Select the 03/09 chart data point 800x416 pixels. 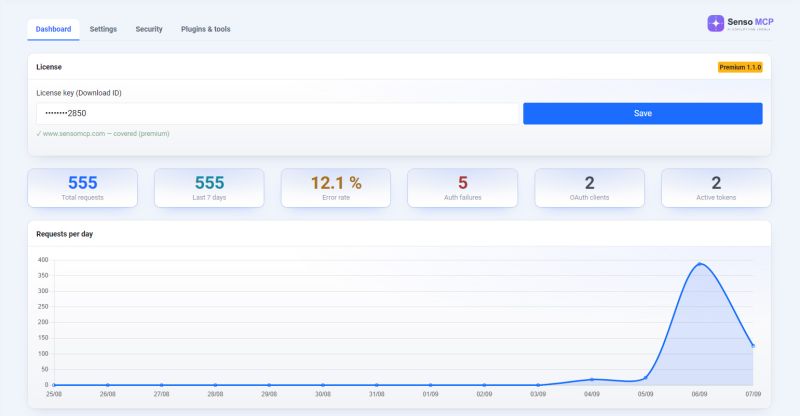(x=538, y=385)
